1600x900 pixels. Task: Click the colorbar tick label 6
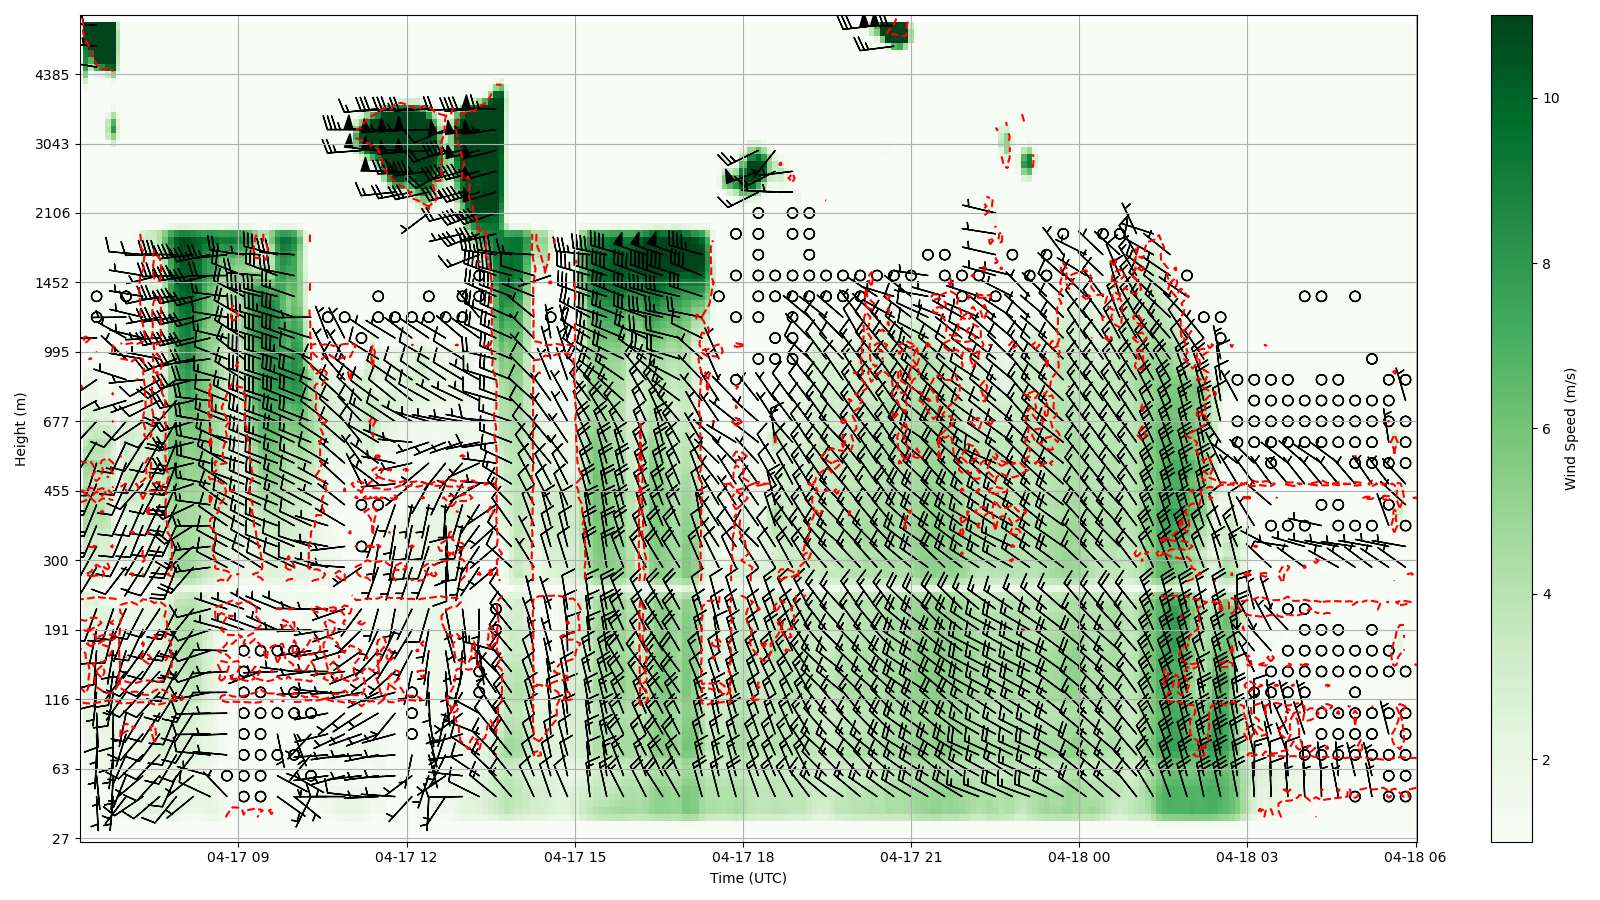pyautogui.click(x=1547, y=429)
